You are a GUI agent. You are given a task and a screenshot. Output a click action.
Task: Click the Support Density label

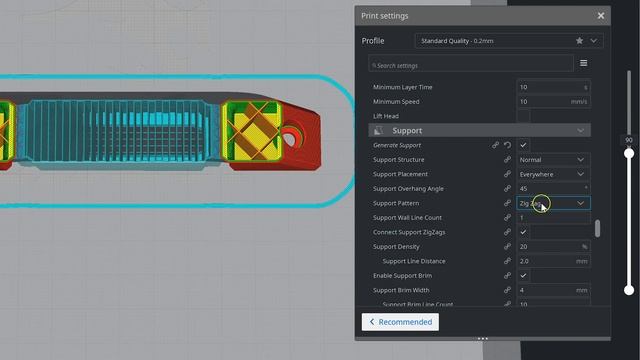tap(396, 247)
